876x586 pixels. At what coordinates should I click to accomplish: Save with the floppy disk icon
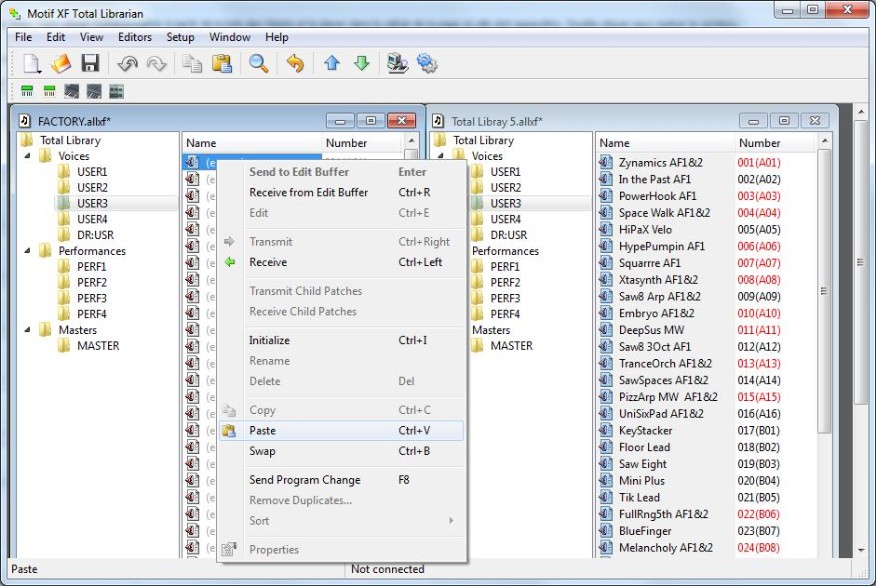pyautogui.click(x=90, y=64)
